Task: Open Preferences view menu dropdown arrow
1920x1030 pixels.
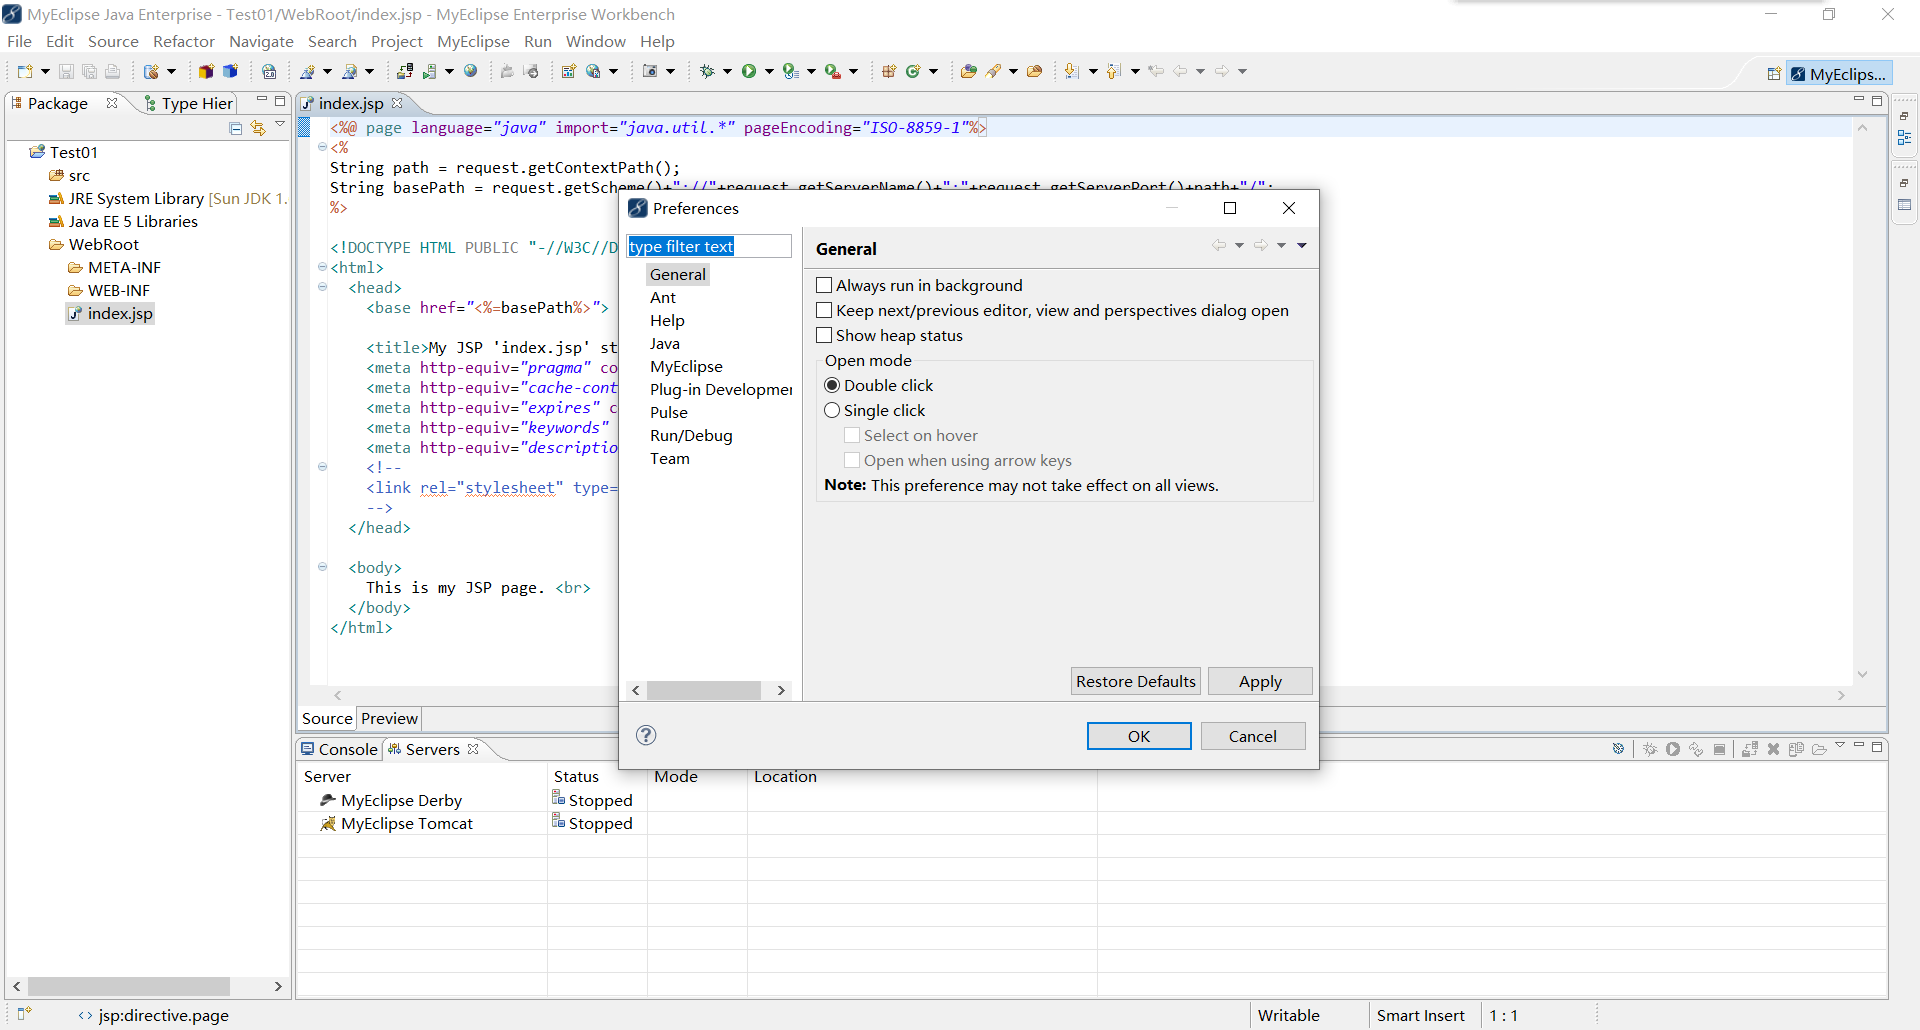Action: click(x=1302, y=246)
